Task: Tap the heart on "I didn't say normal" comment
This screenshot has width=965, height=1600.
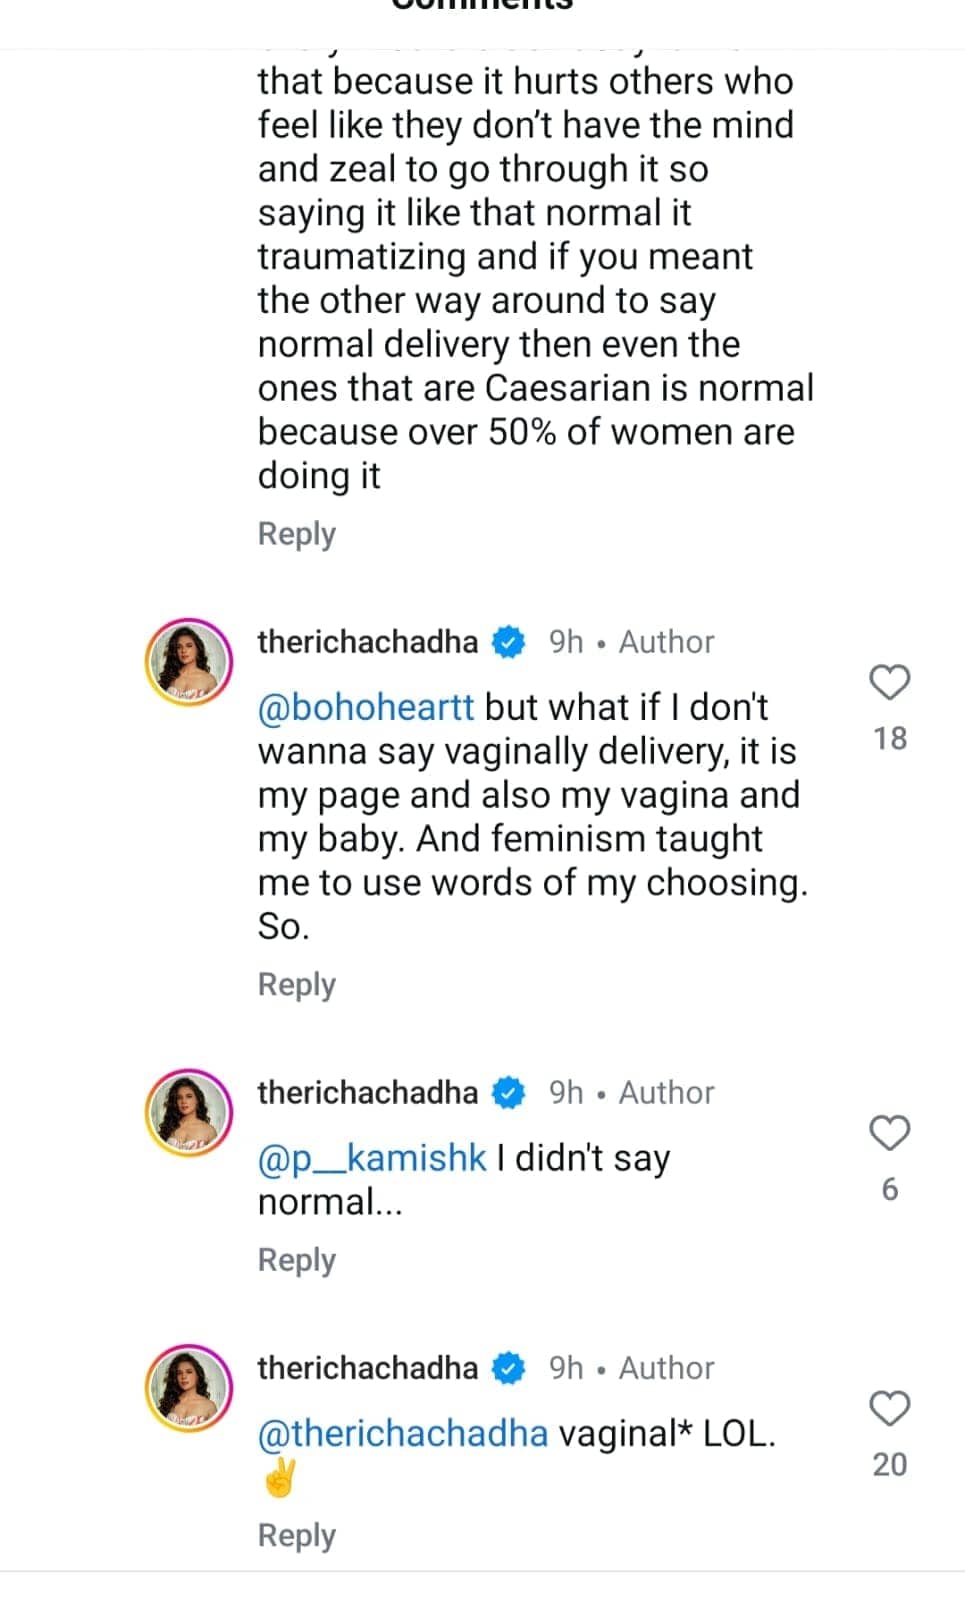Action: pos(889,1134)
